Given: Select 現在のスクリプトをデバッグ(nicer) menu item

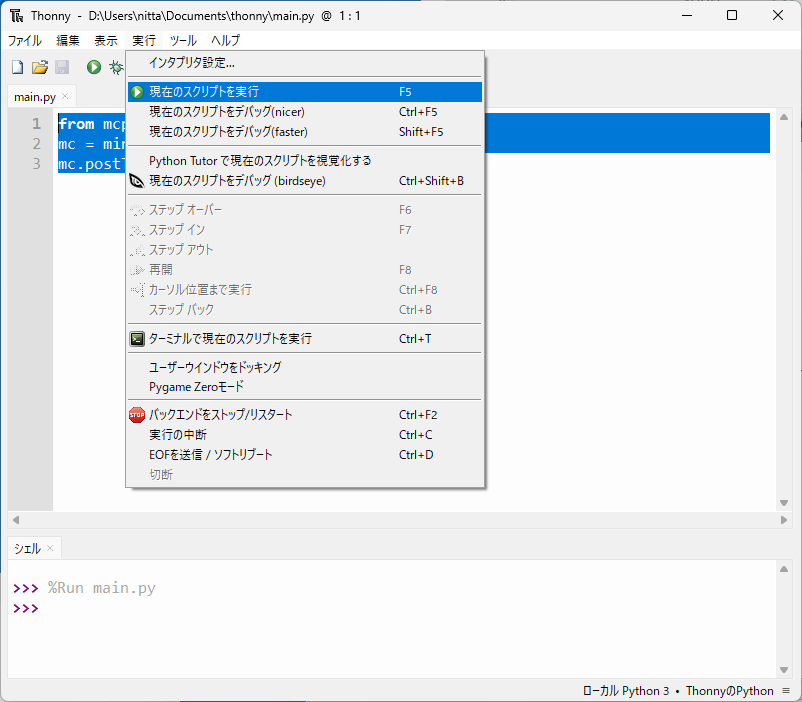Looking at the screenshot, I should point(226,112).
